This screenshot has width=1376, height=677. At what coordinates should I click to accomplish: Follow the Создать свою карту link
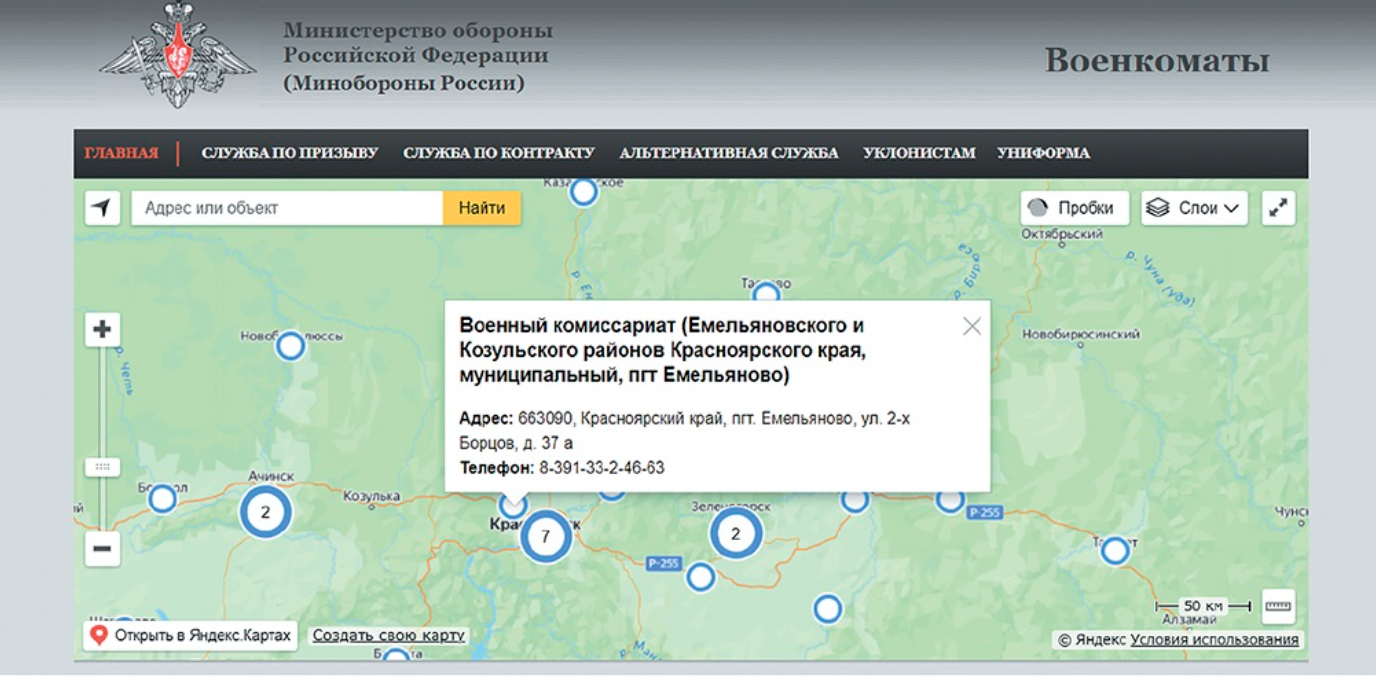tap(388, 635)
